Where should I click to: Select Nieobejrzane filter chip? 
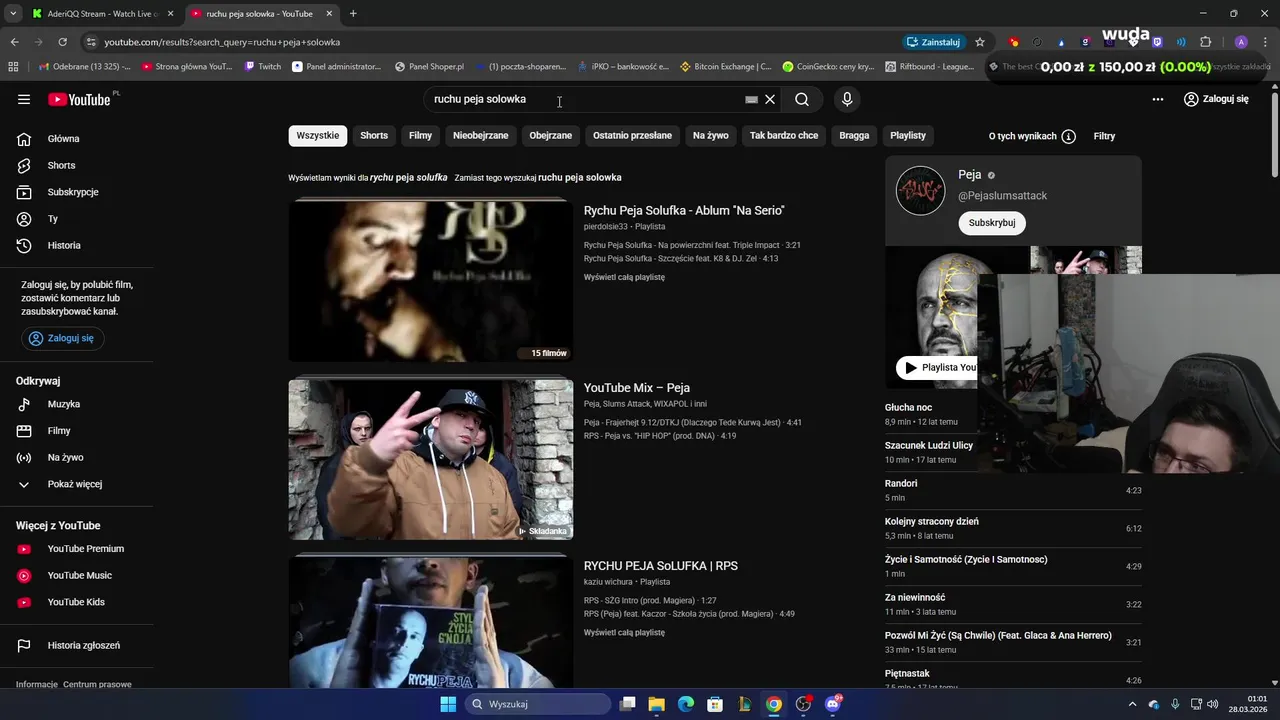click(481, 136)
